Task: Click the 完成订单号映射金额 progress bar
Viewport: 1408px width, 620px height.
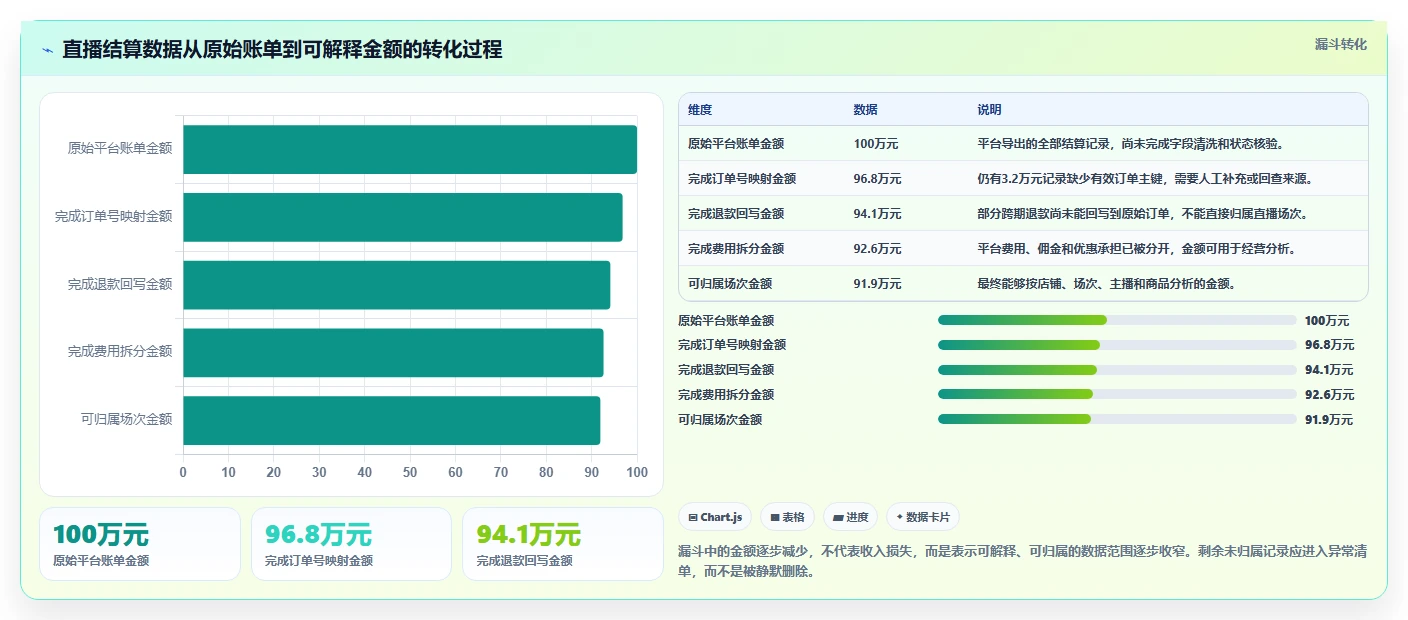Action: pyautogui.click(x=1117, y=345)
